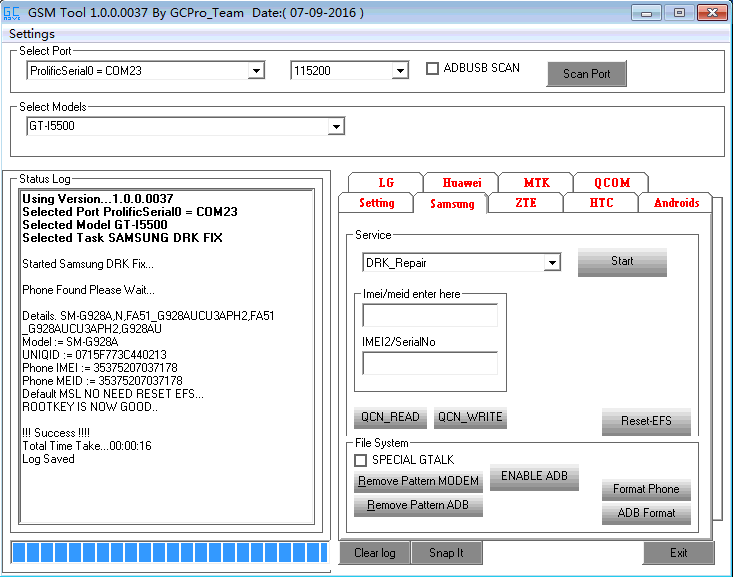Click 'Using Version...1.0.0.0037' log line
This screenshot has width=733, height=577.
(98, 199)
